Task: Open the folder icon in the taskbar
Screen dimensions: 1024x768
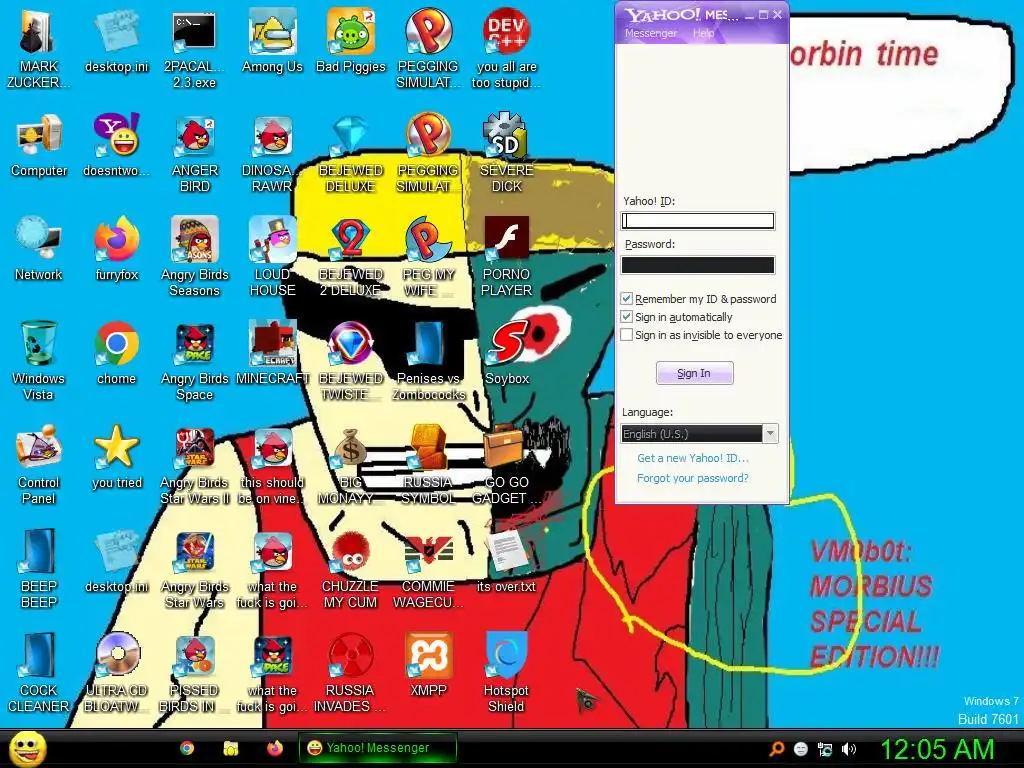Action: 231,748
